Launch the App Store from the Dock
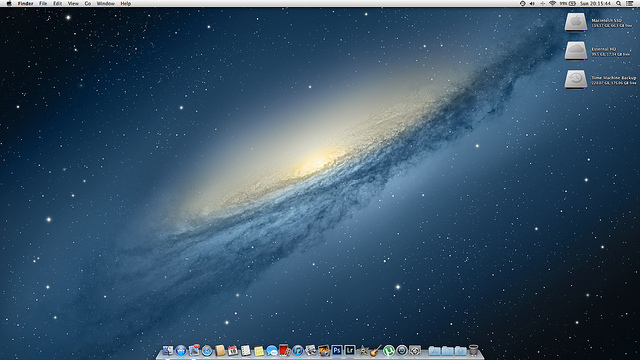This screenshot has height=360, width=640. coord(181,351)
